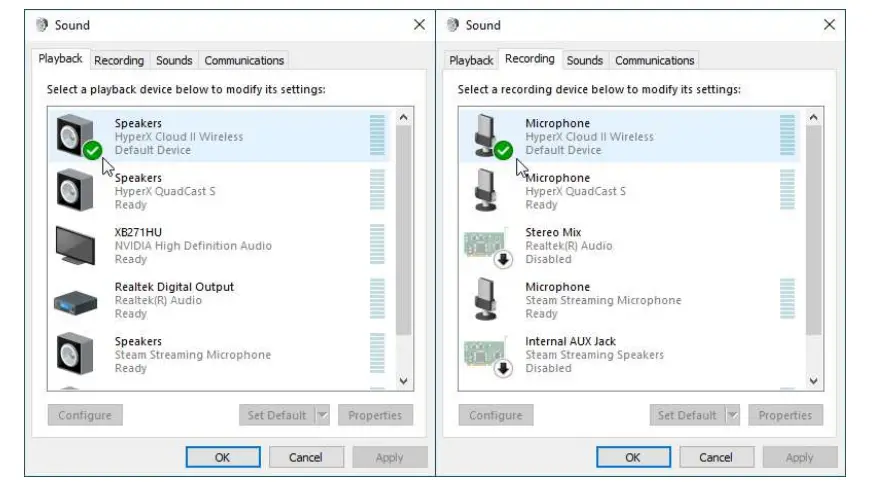Click the Sound icon in the Recording window title bar
The image size is (879, 484).
pos(453,25)
